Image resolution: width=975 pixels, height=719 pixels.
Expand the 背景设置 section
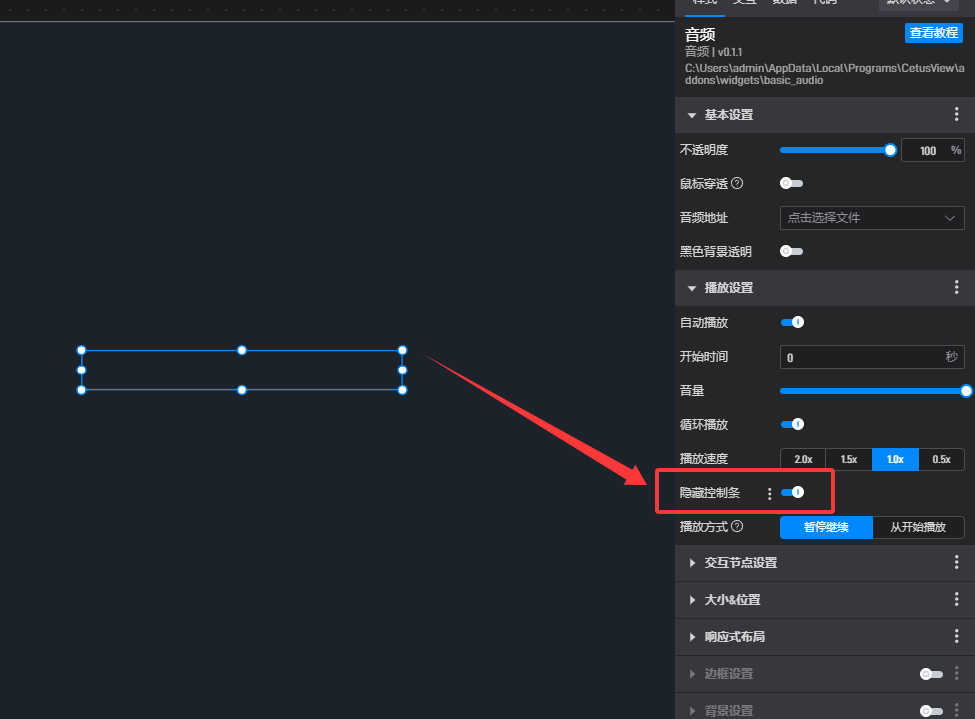click(692, 711)
